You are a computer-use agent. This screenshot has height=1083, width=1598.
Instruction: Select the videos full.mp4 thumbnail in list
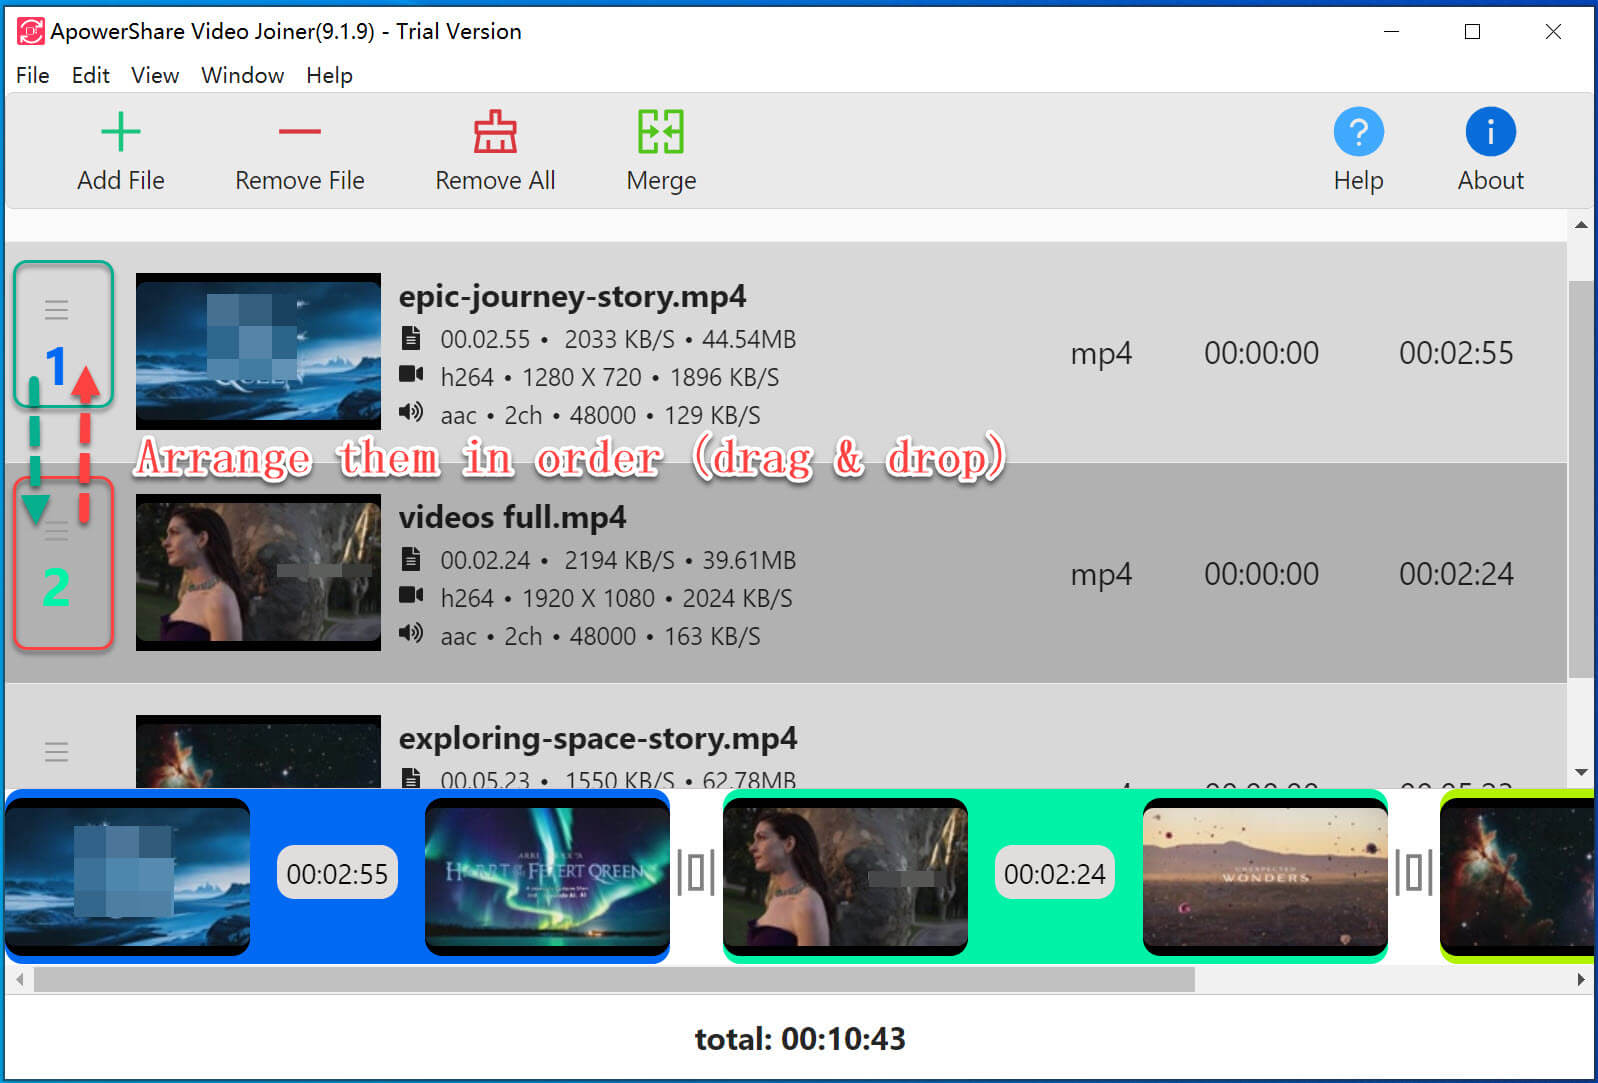258,573
